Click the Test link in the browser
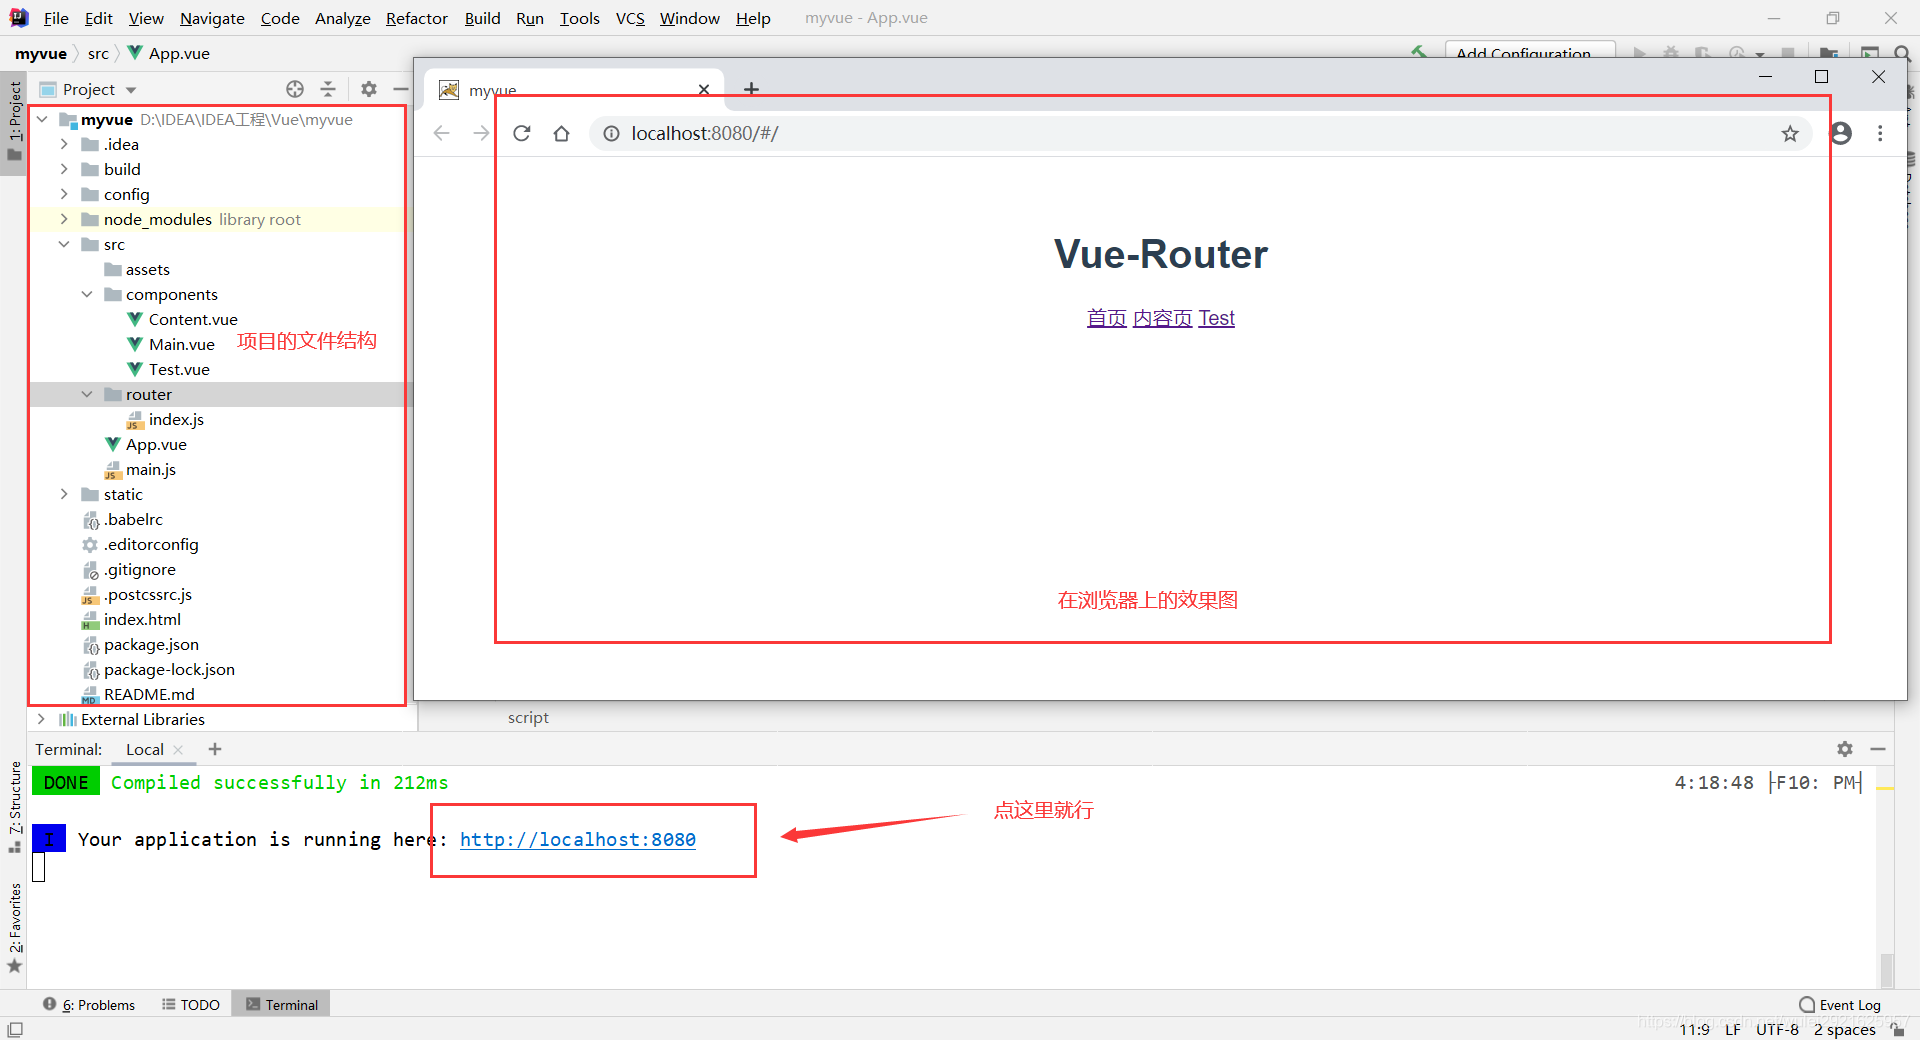 (x=1217, y=318)
